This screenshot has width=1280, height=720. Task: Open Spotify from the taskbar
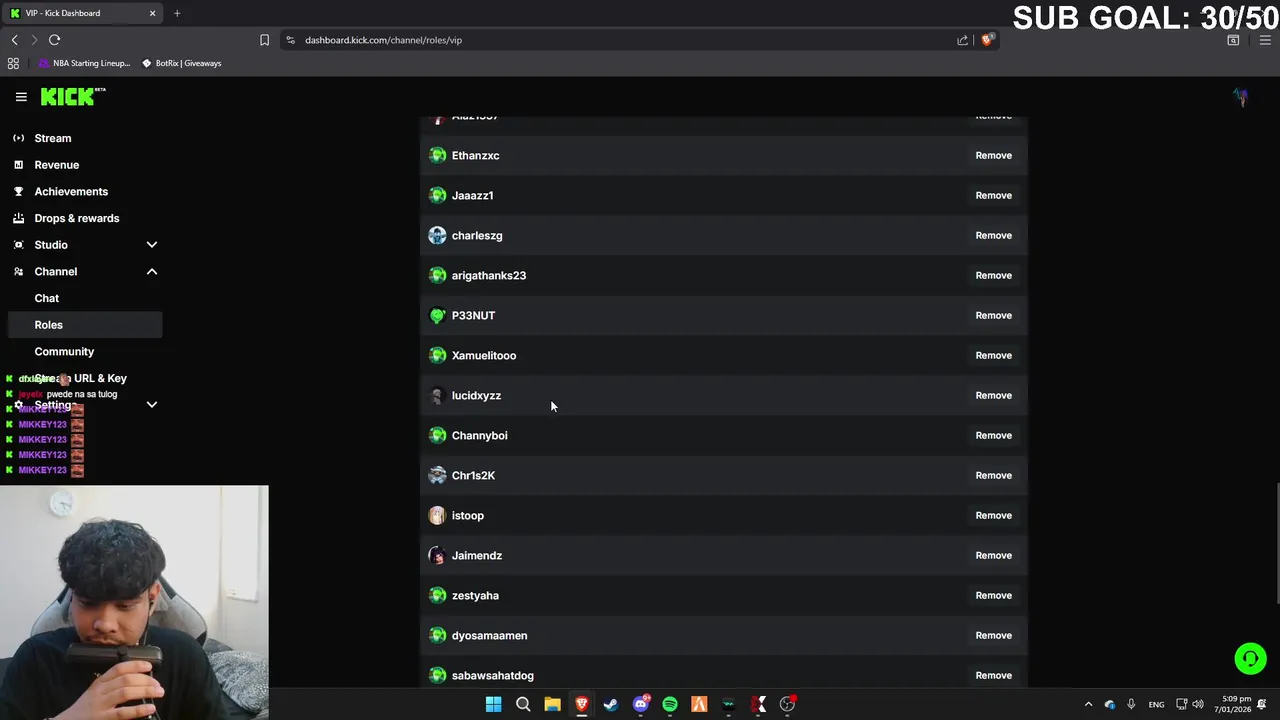point(670,704)
